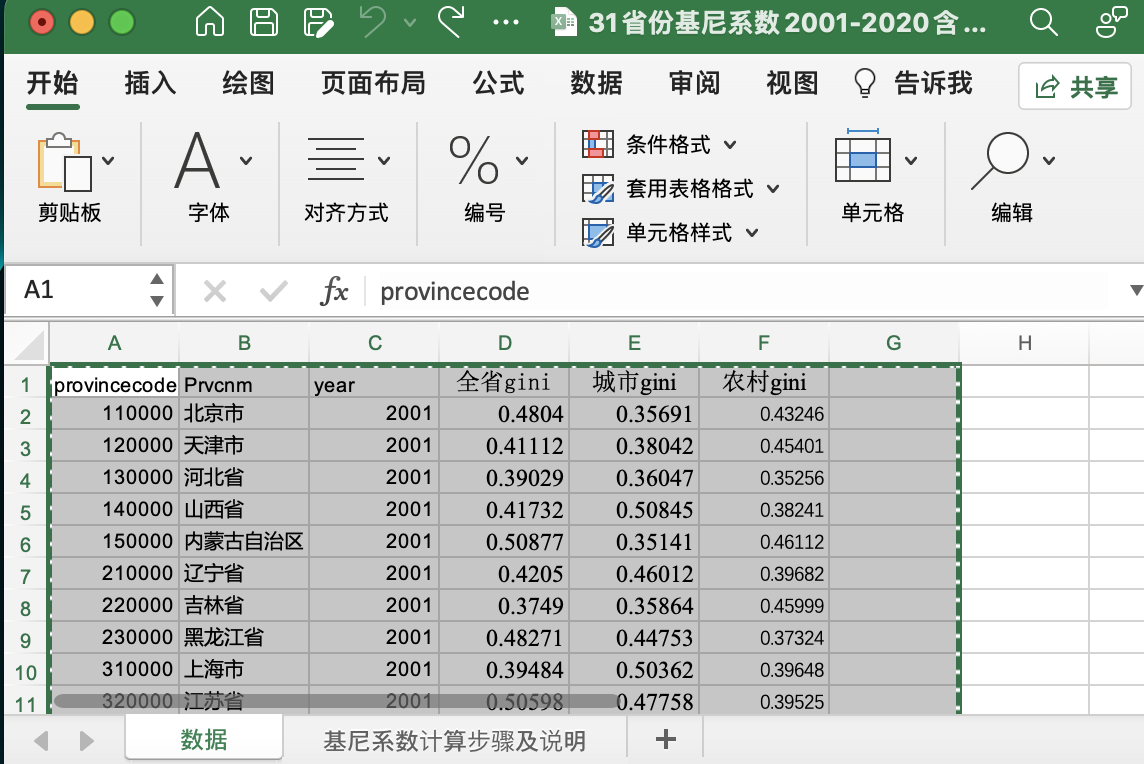Click the cell with value 0.50845
Screen dimensions: 1144x764
[x=634, y=509]
